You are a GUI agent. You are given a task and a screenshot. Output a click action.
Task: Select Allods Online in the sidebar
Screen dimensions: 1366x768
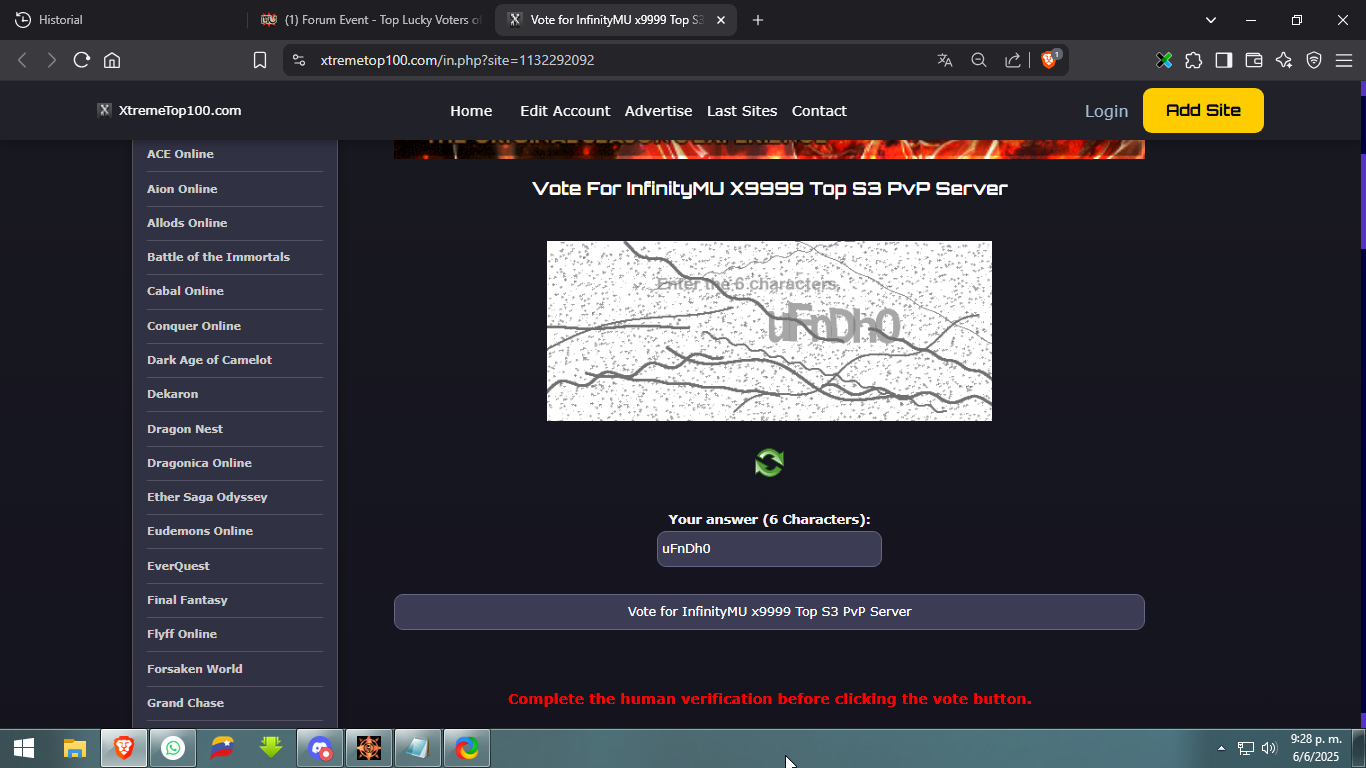(187, 223)
